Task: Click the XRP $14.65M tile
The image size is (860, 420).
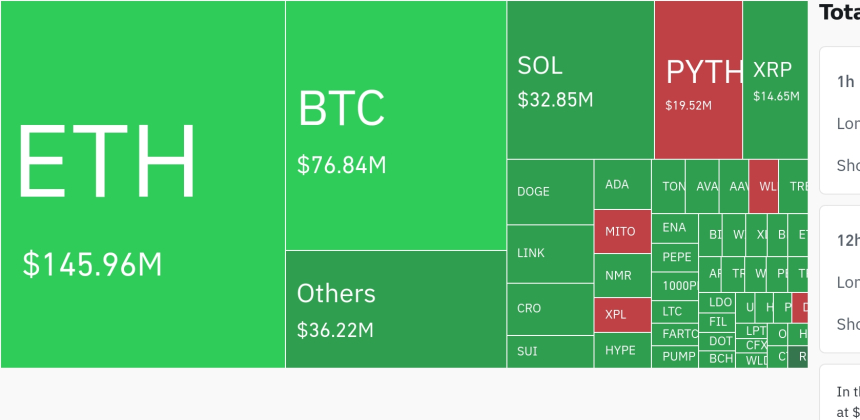Action: (775, 80)
